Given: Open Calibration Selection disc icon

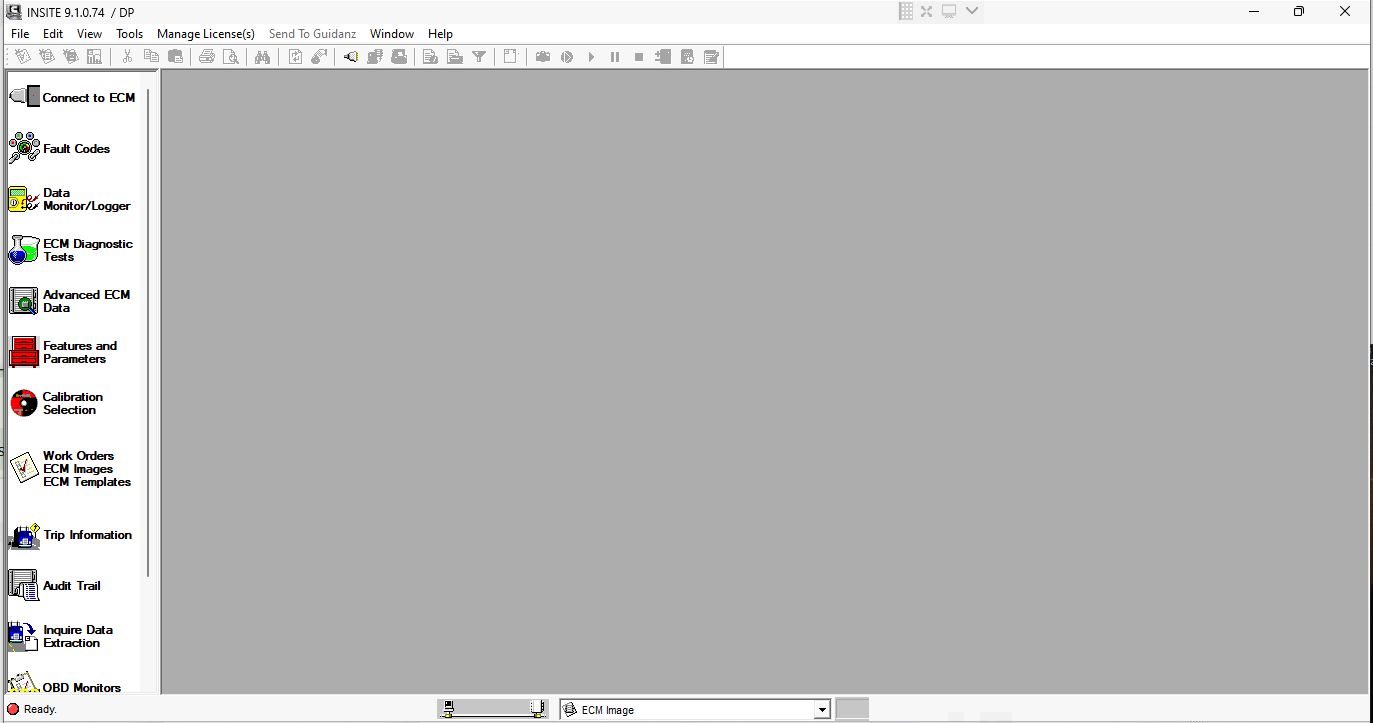Looking at the screenshot, I should (24, 403).
